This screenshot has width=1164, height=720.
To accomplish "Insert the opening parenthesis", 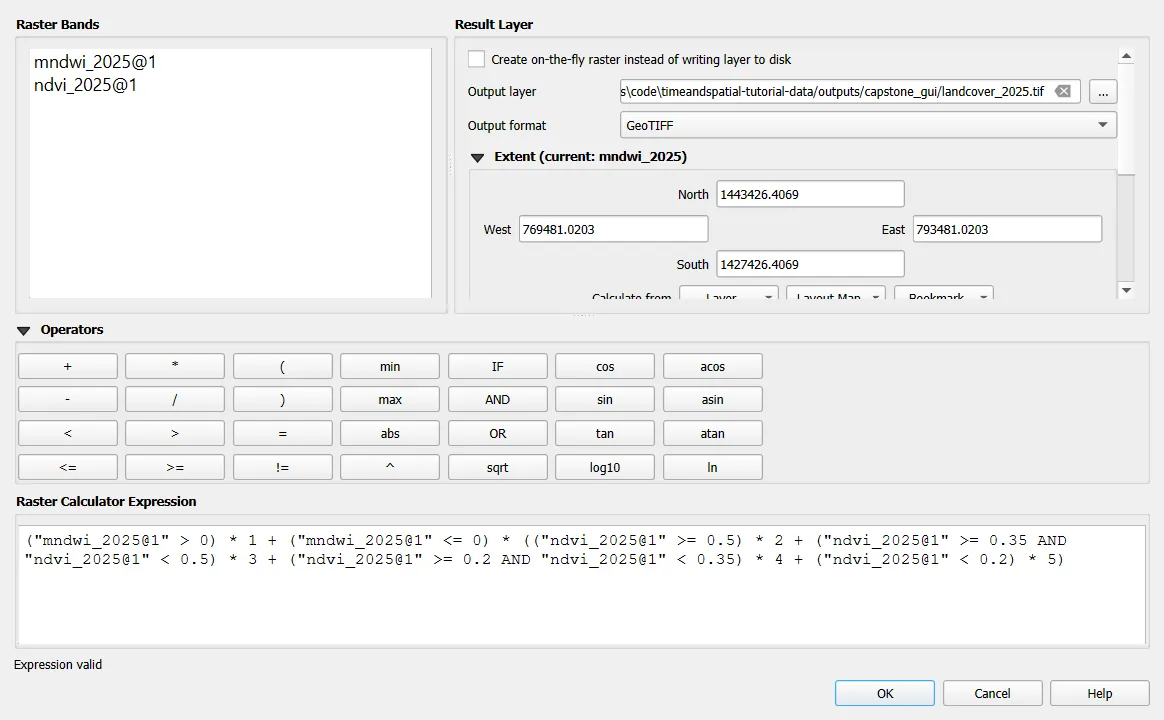I will [x=283, y=366].
